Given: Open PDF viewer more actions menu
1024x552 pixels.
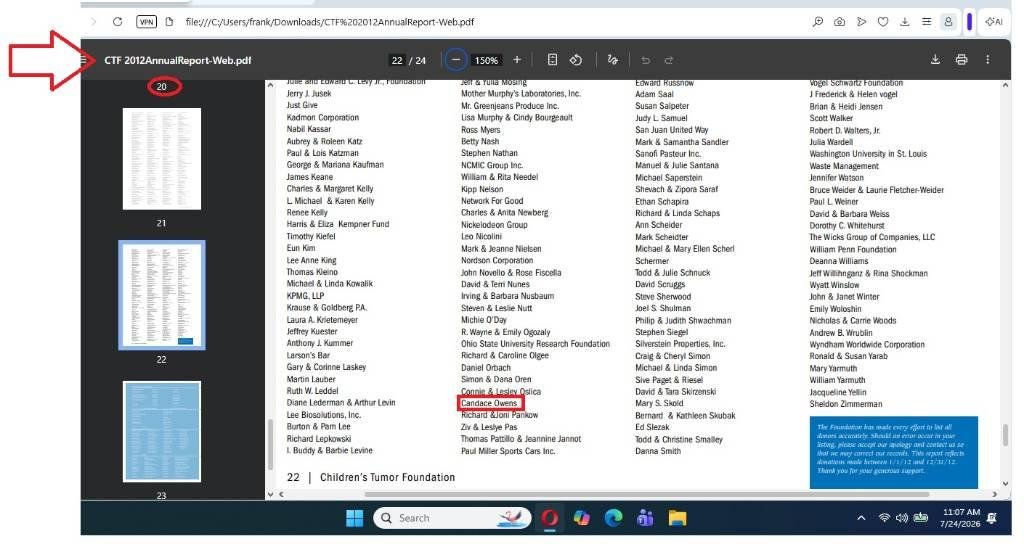Looking at the screenshot, I should 987,59.
